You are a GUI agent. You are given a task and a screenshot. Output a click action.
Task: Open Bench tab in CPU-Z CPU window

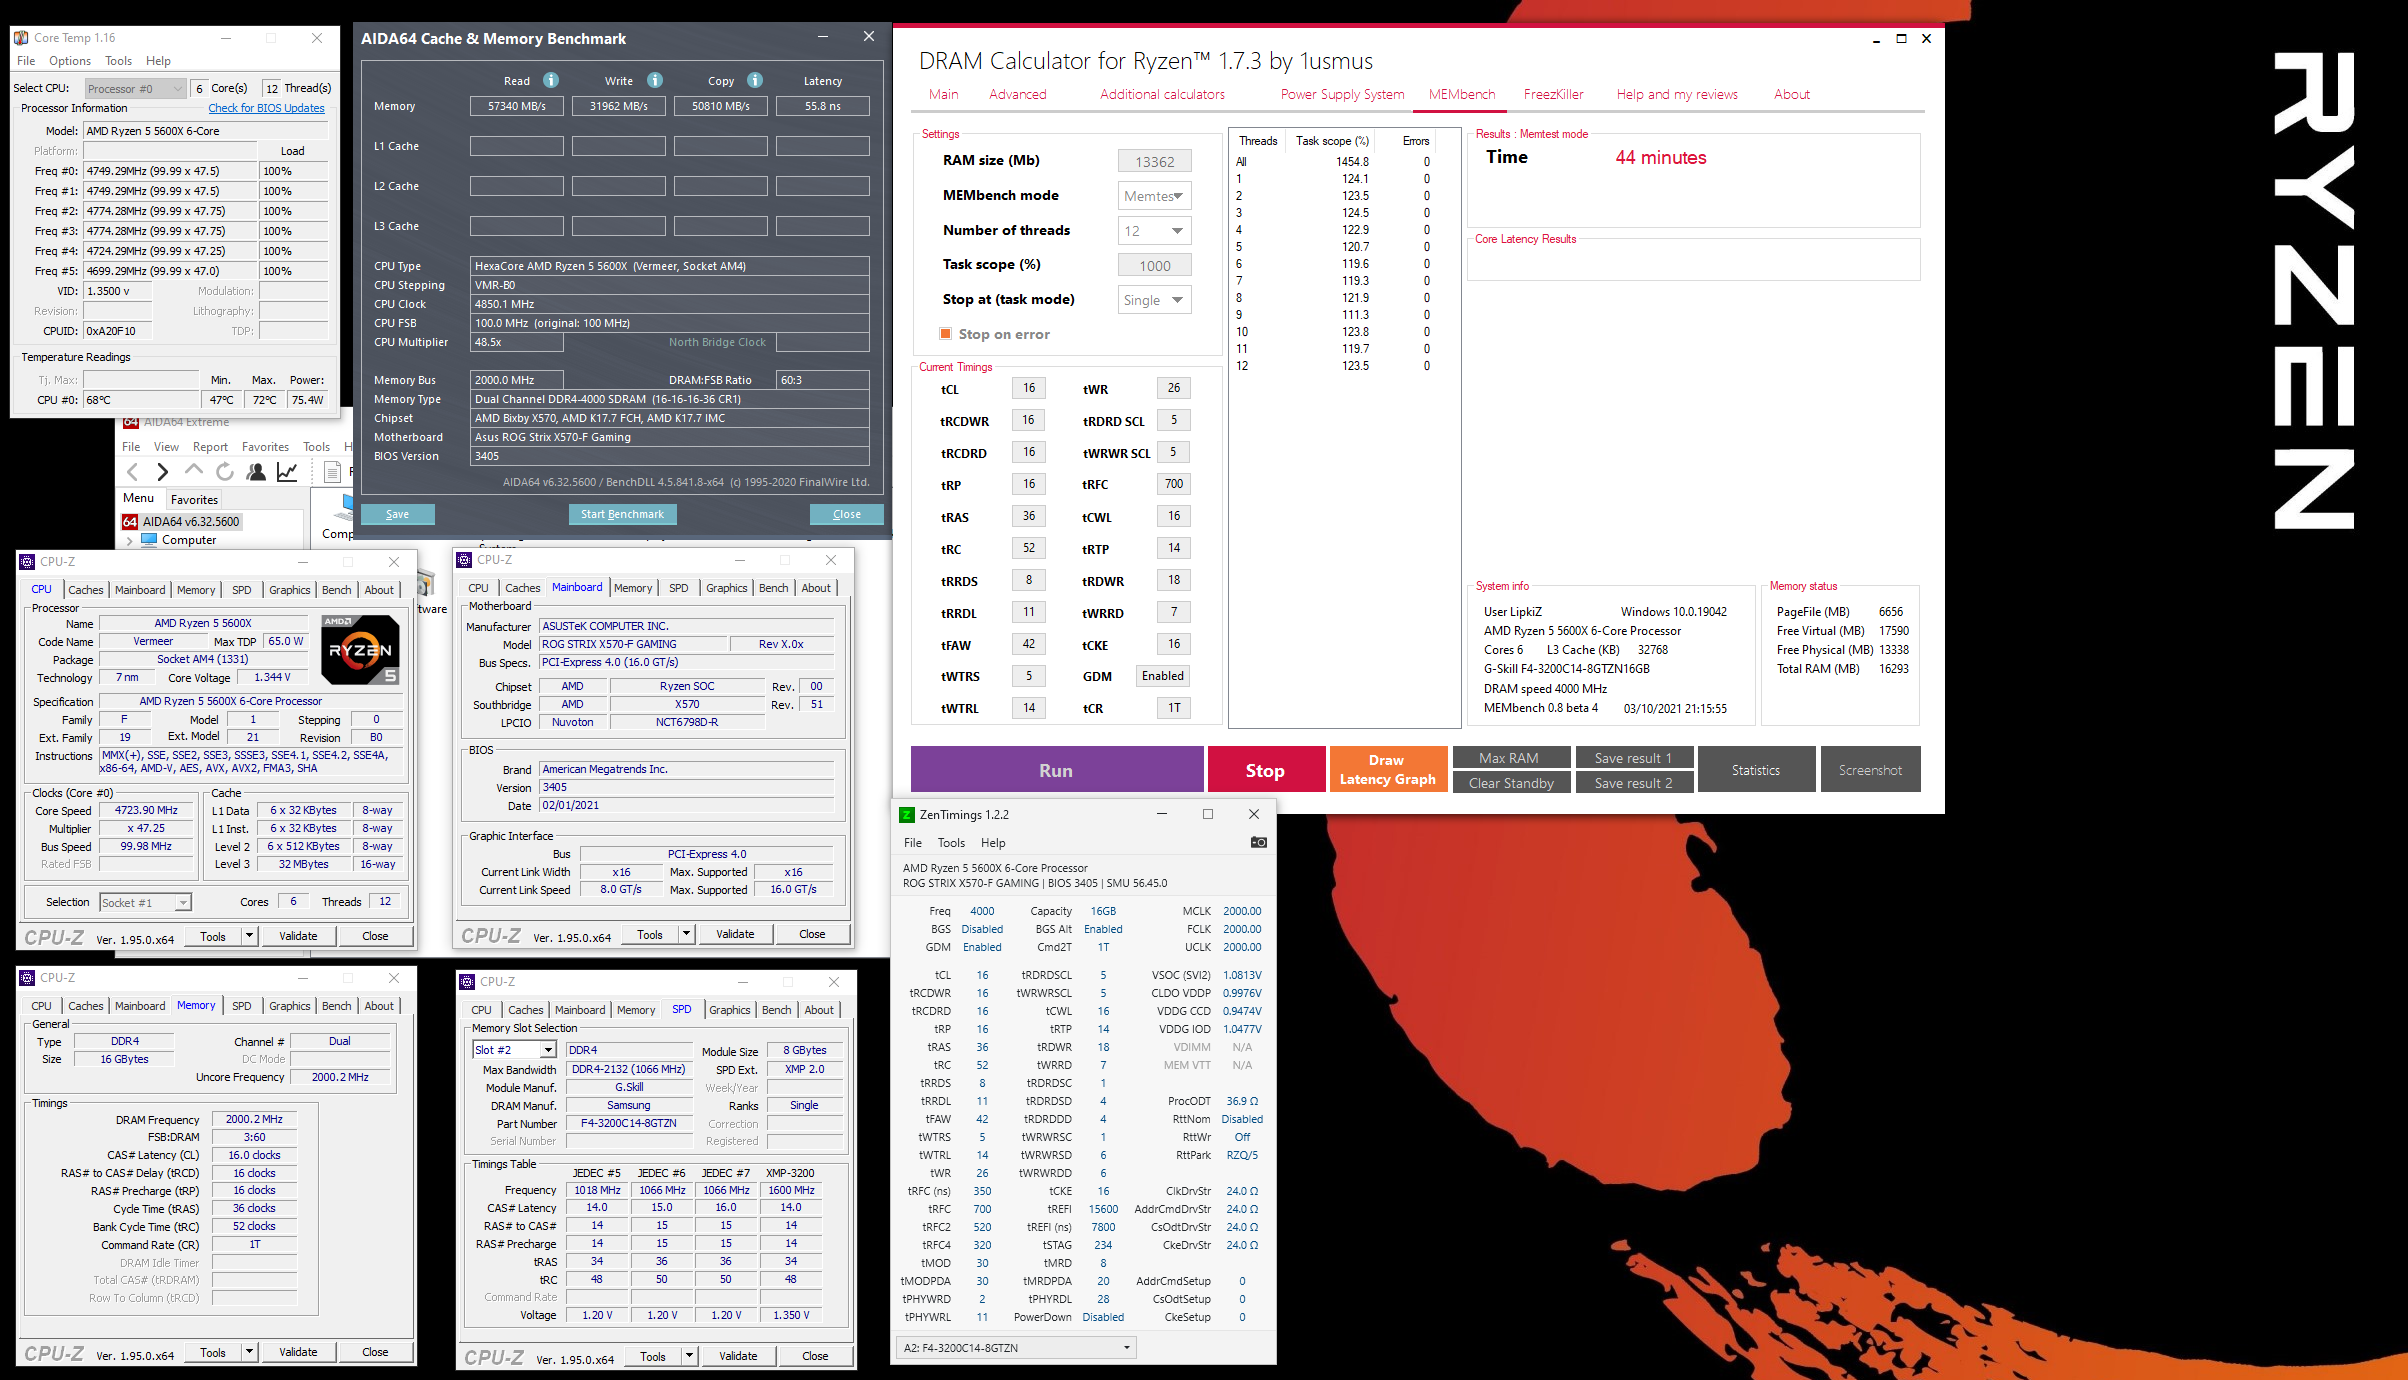tap(336, 590)
